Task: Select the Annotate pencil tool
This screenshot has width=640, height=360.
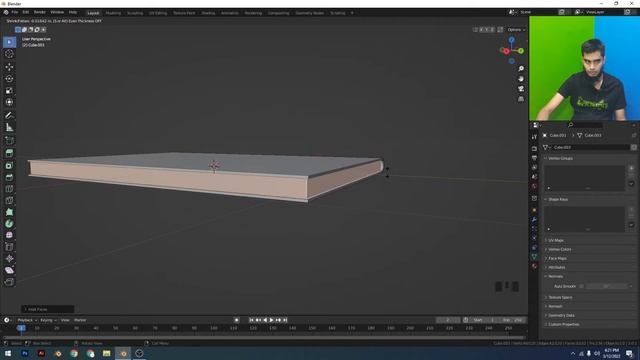Action: [x=9, y=116]
